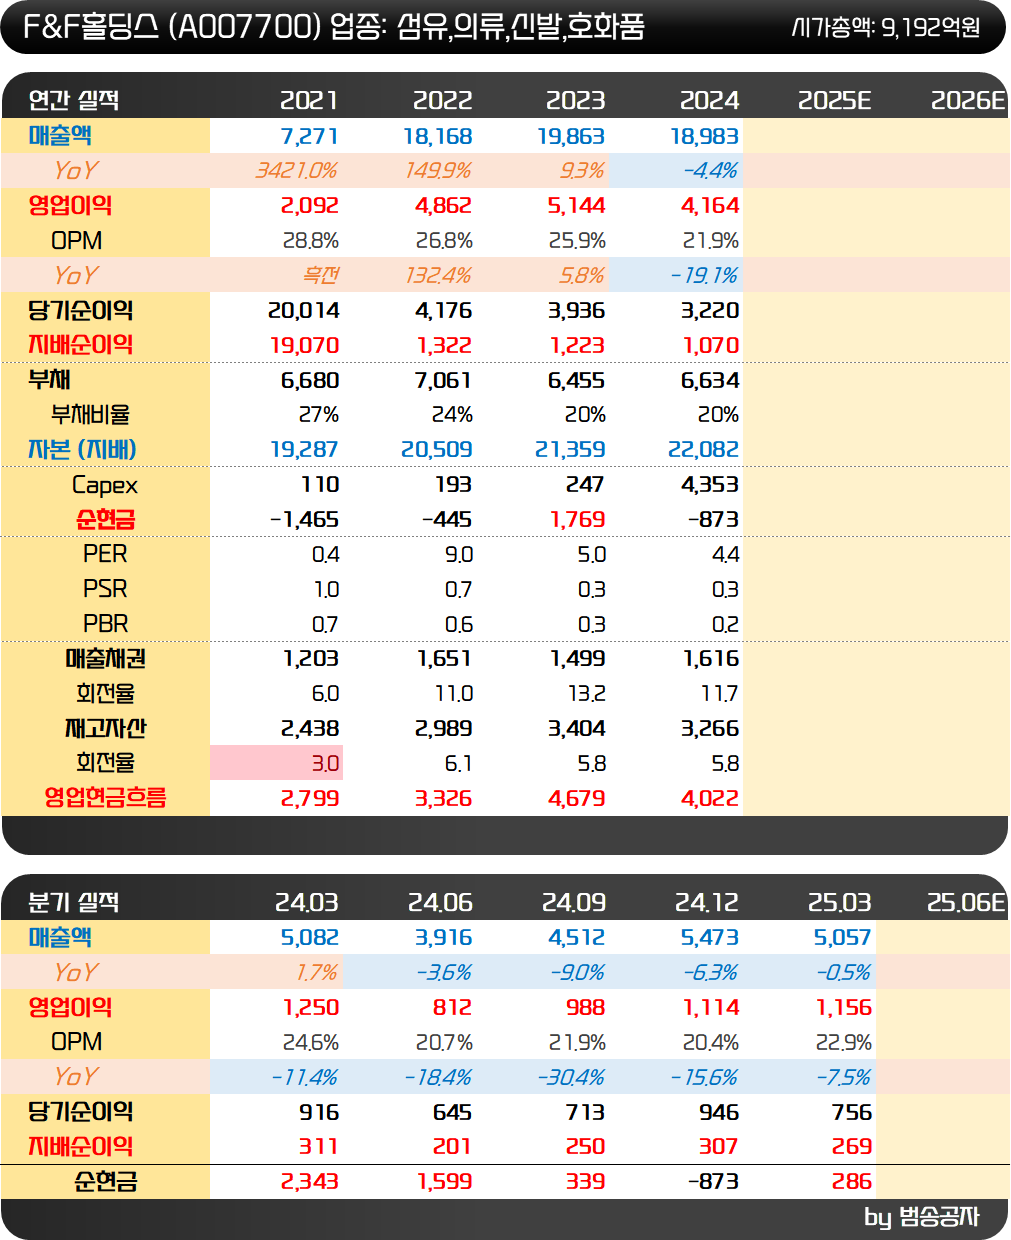Select the 19,863 revenue value
Image resolution: width=1011 pixels, height=1240 pixels.
click(x=571, y=136)
